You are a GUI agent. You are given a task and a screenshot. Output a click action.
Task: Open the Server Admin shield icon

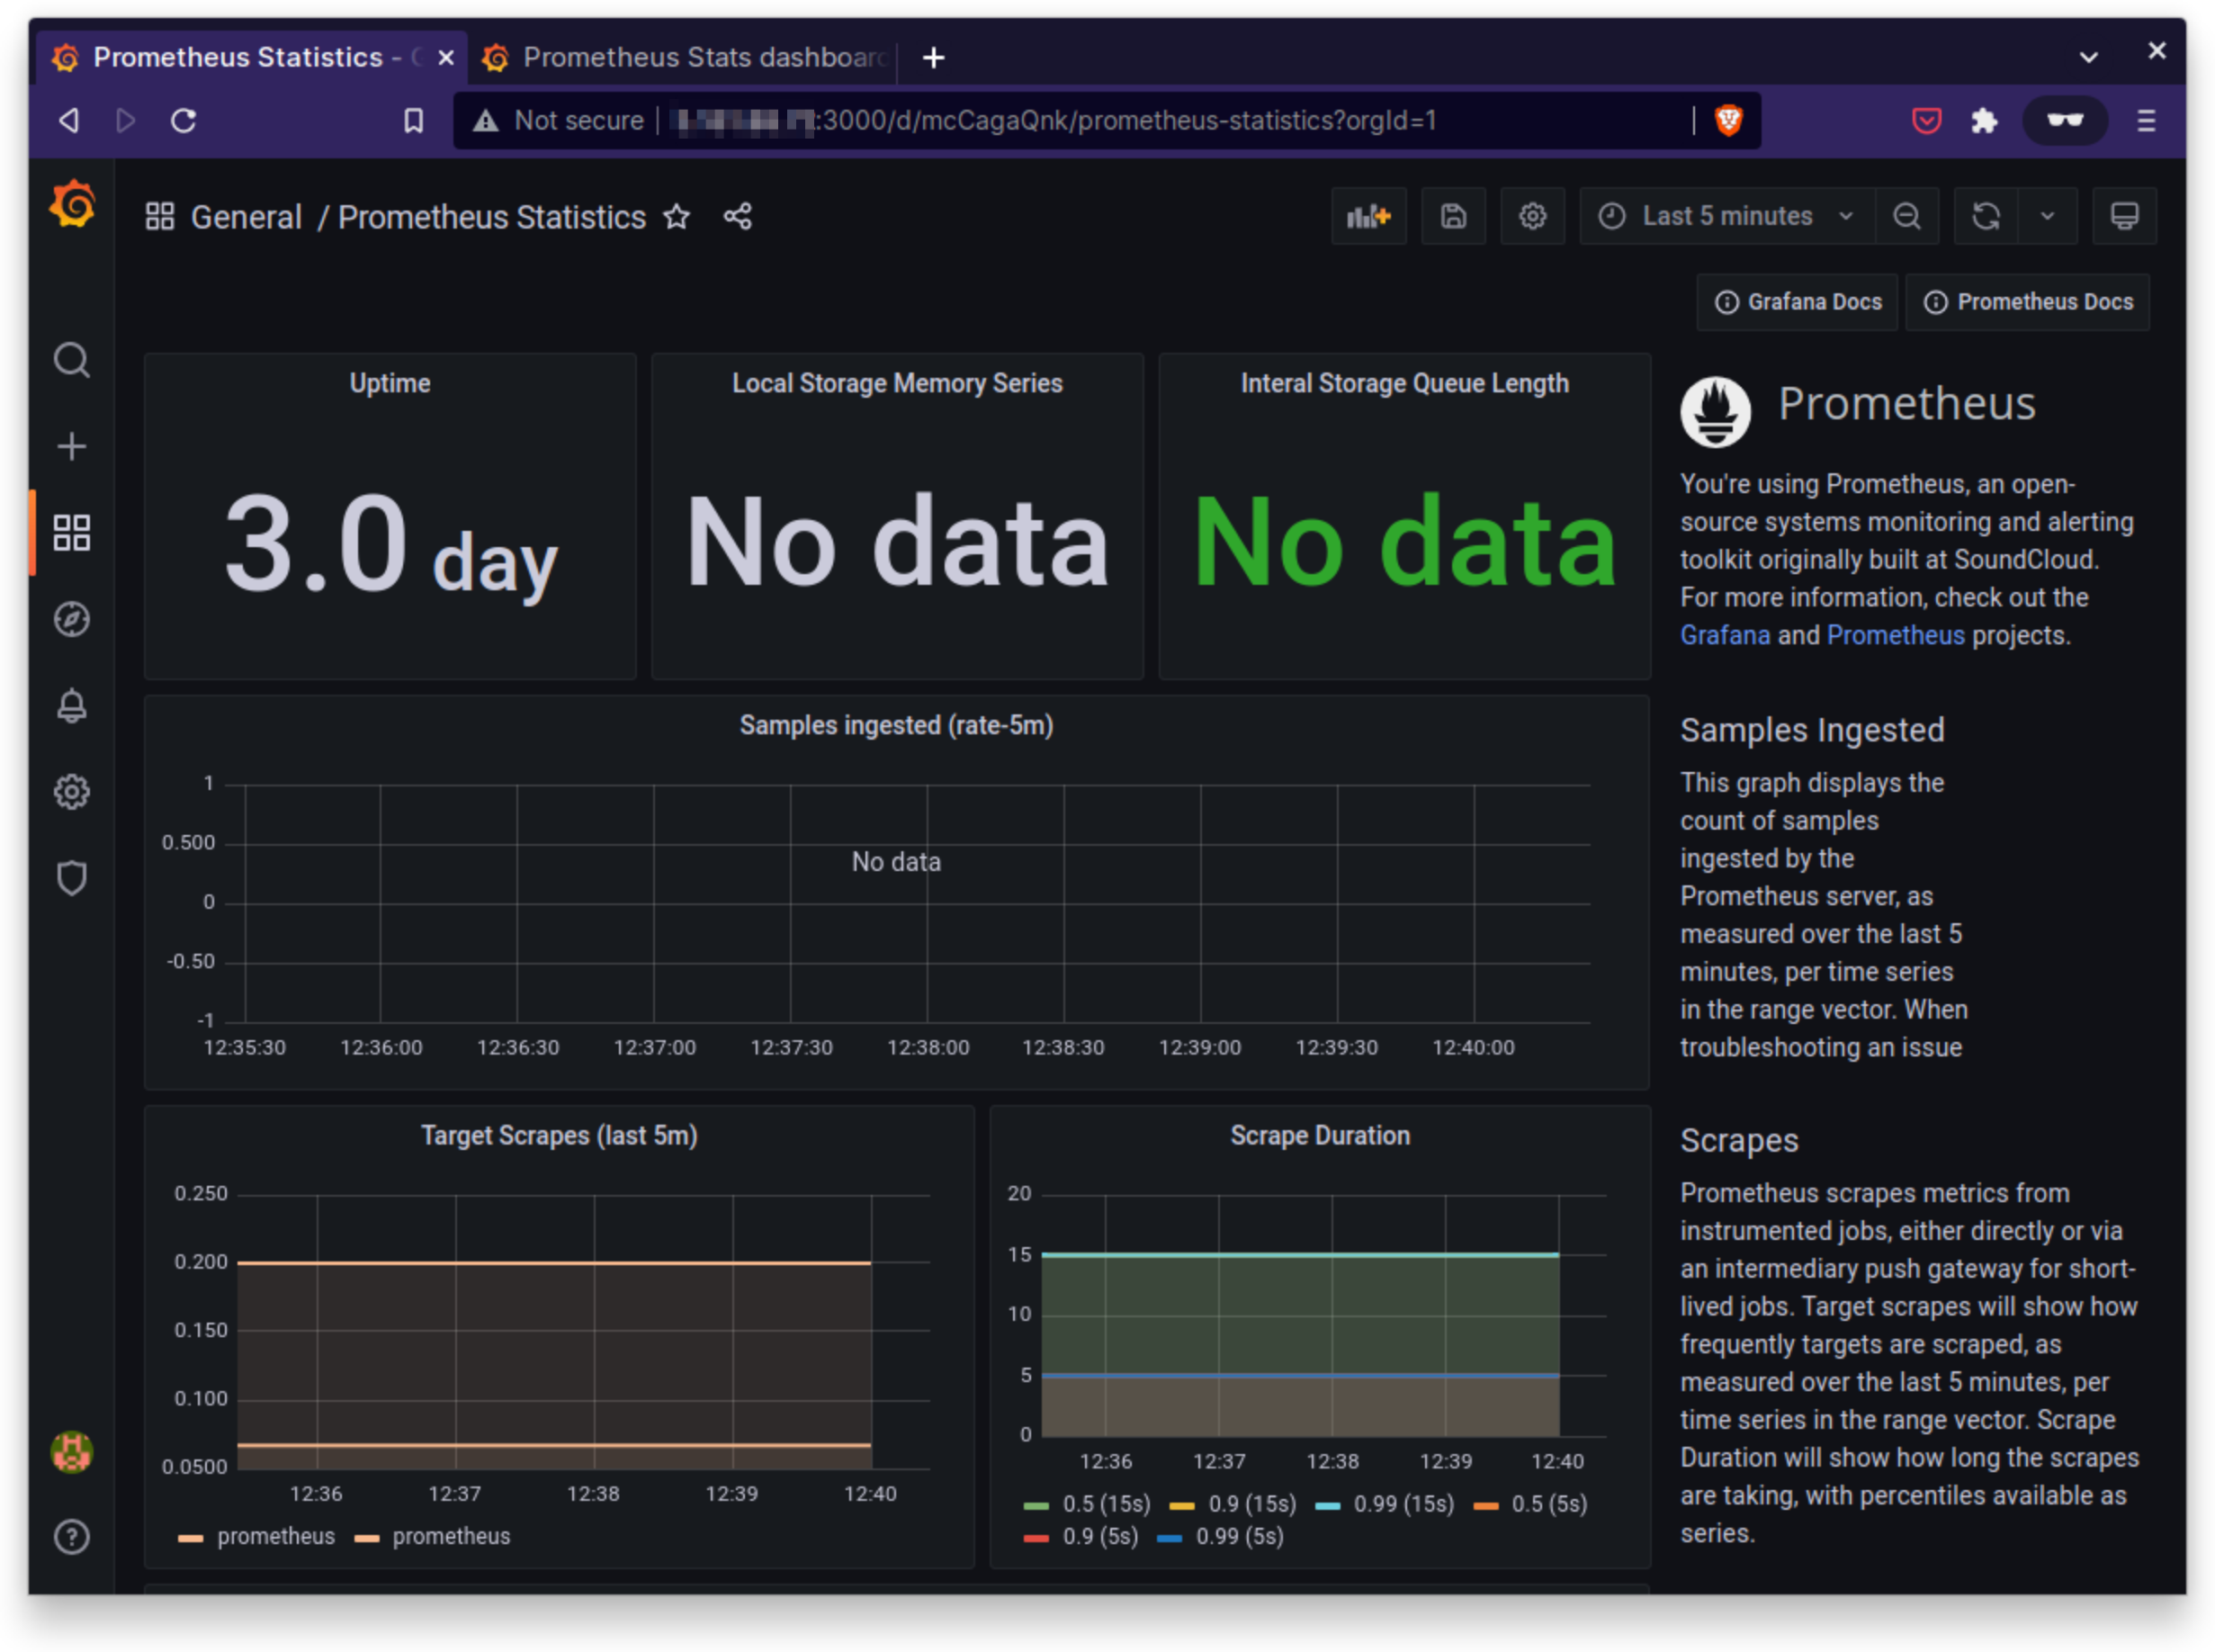(71, 878)
